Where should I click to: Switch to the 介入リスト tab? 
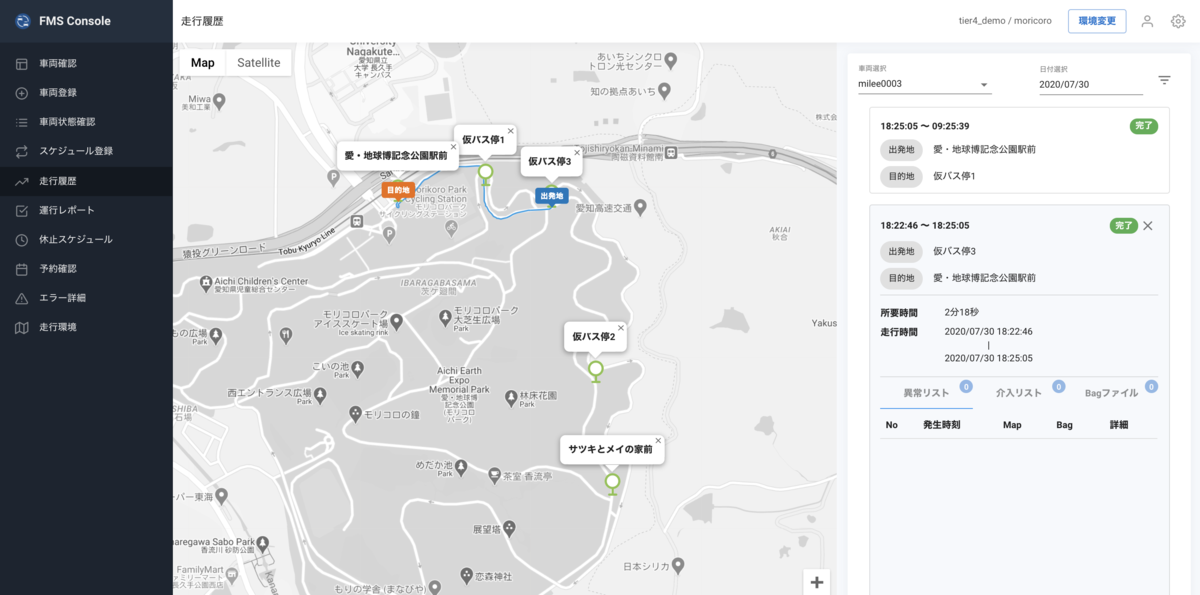tap(1019, 393)
